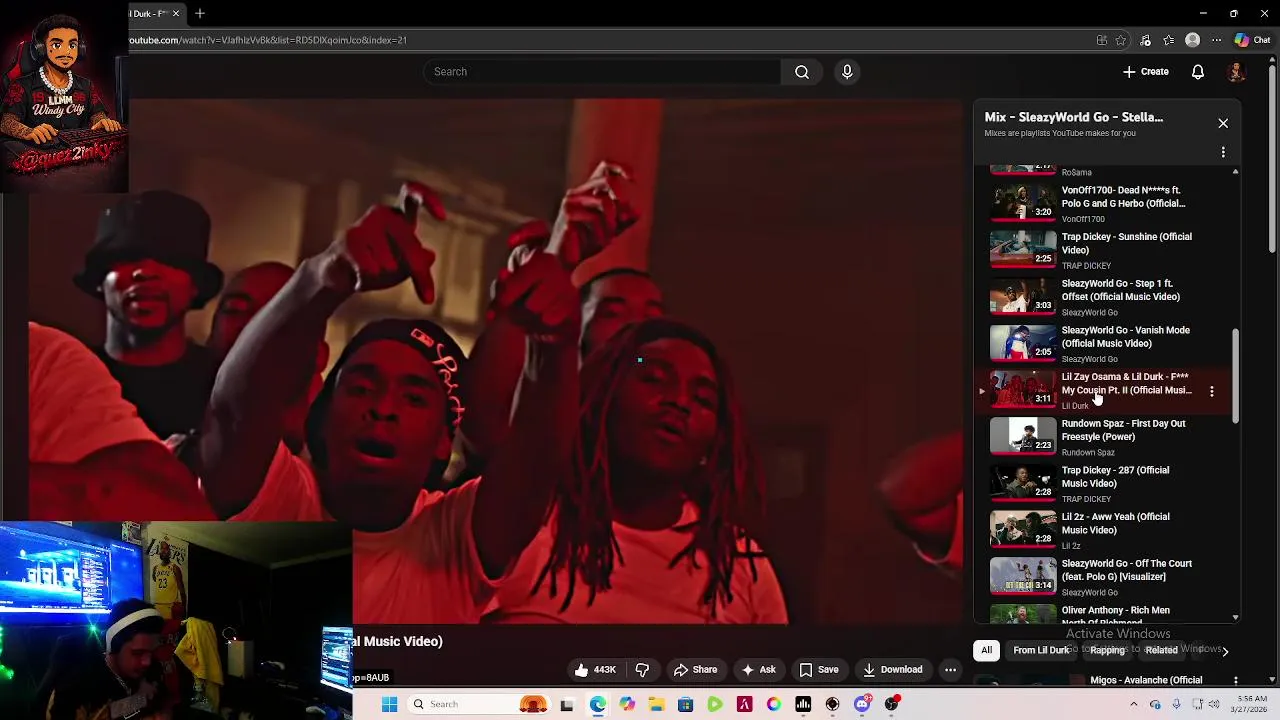Open more video actions ellipsis
Image resolution: width=1280 pixels, height=720 pixels.
[951, 670]
